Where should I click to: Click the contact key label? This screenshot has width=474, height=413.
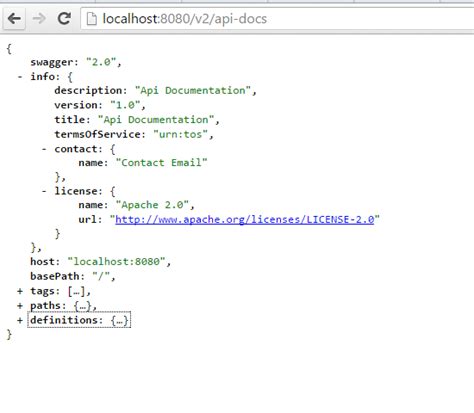[x=76, y=149]
